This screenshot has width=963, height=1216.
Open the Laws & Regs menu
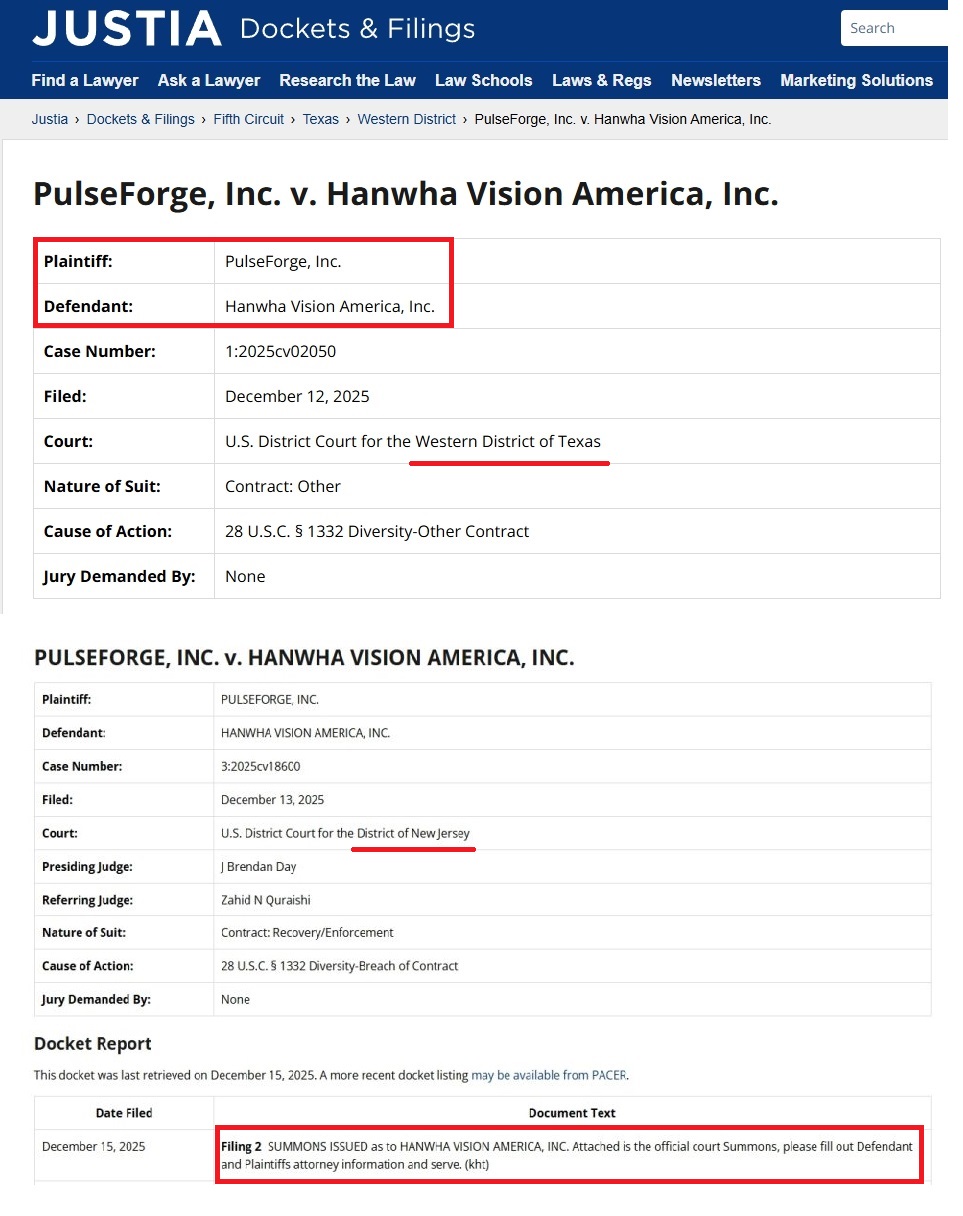point(601,80)
